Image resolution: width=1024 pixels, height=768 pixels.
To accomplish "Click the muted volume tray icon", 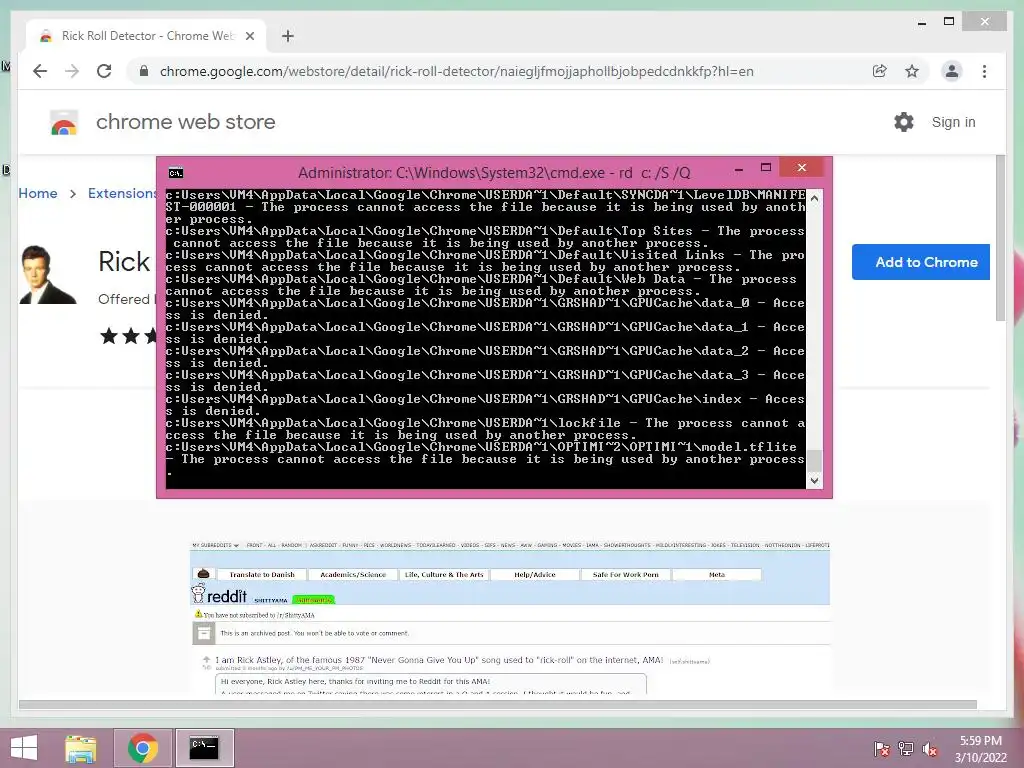I will coord(929,749).
